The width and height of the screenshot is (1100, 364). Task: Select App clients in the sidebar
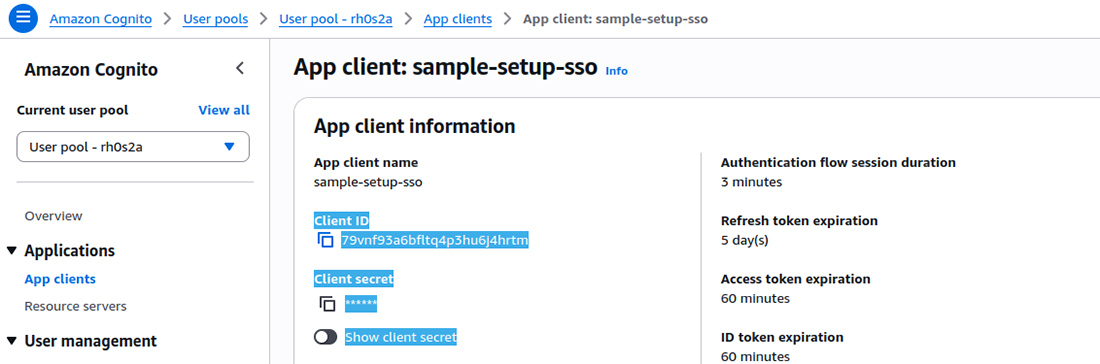click(60, 279)
